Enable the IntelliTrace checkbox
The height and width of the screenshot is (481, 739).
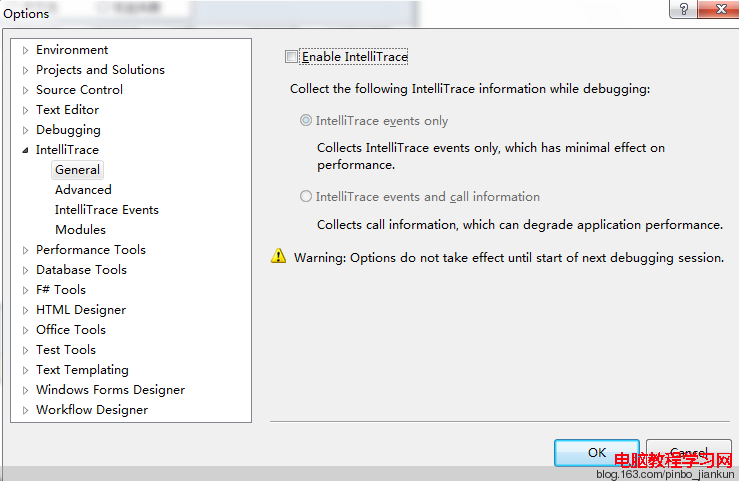coord(291,57)
